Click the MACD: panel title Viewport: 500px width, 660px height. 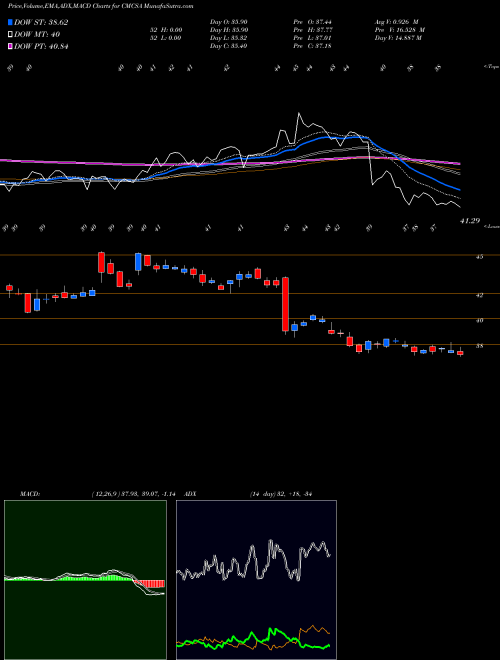point(29,494)
